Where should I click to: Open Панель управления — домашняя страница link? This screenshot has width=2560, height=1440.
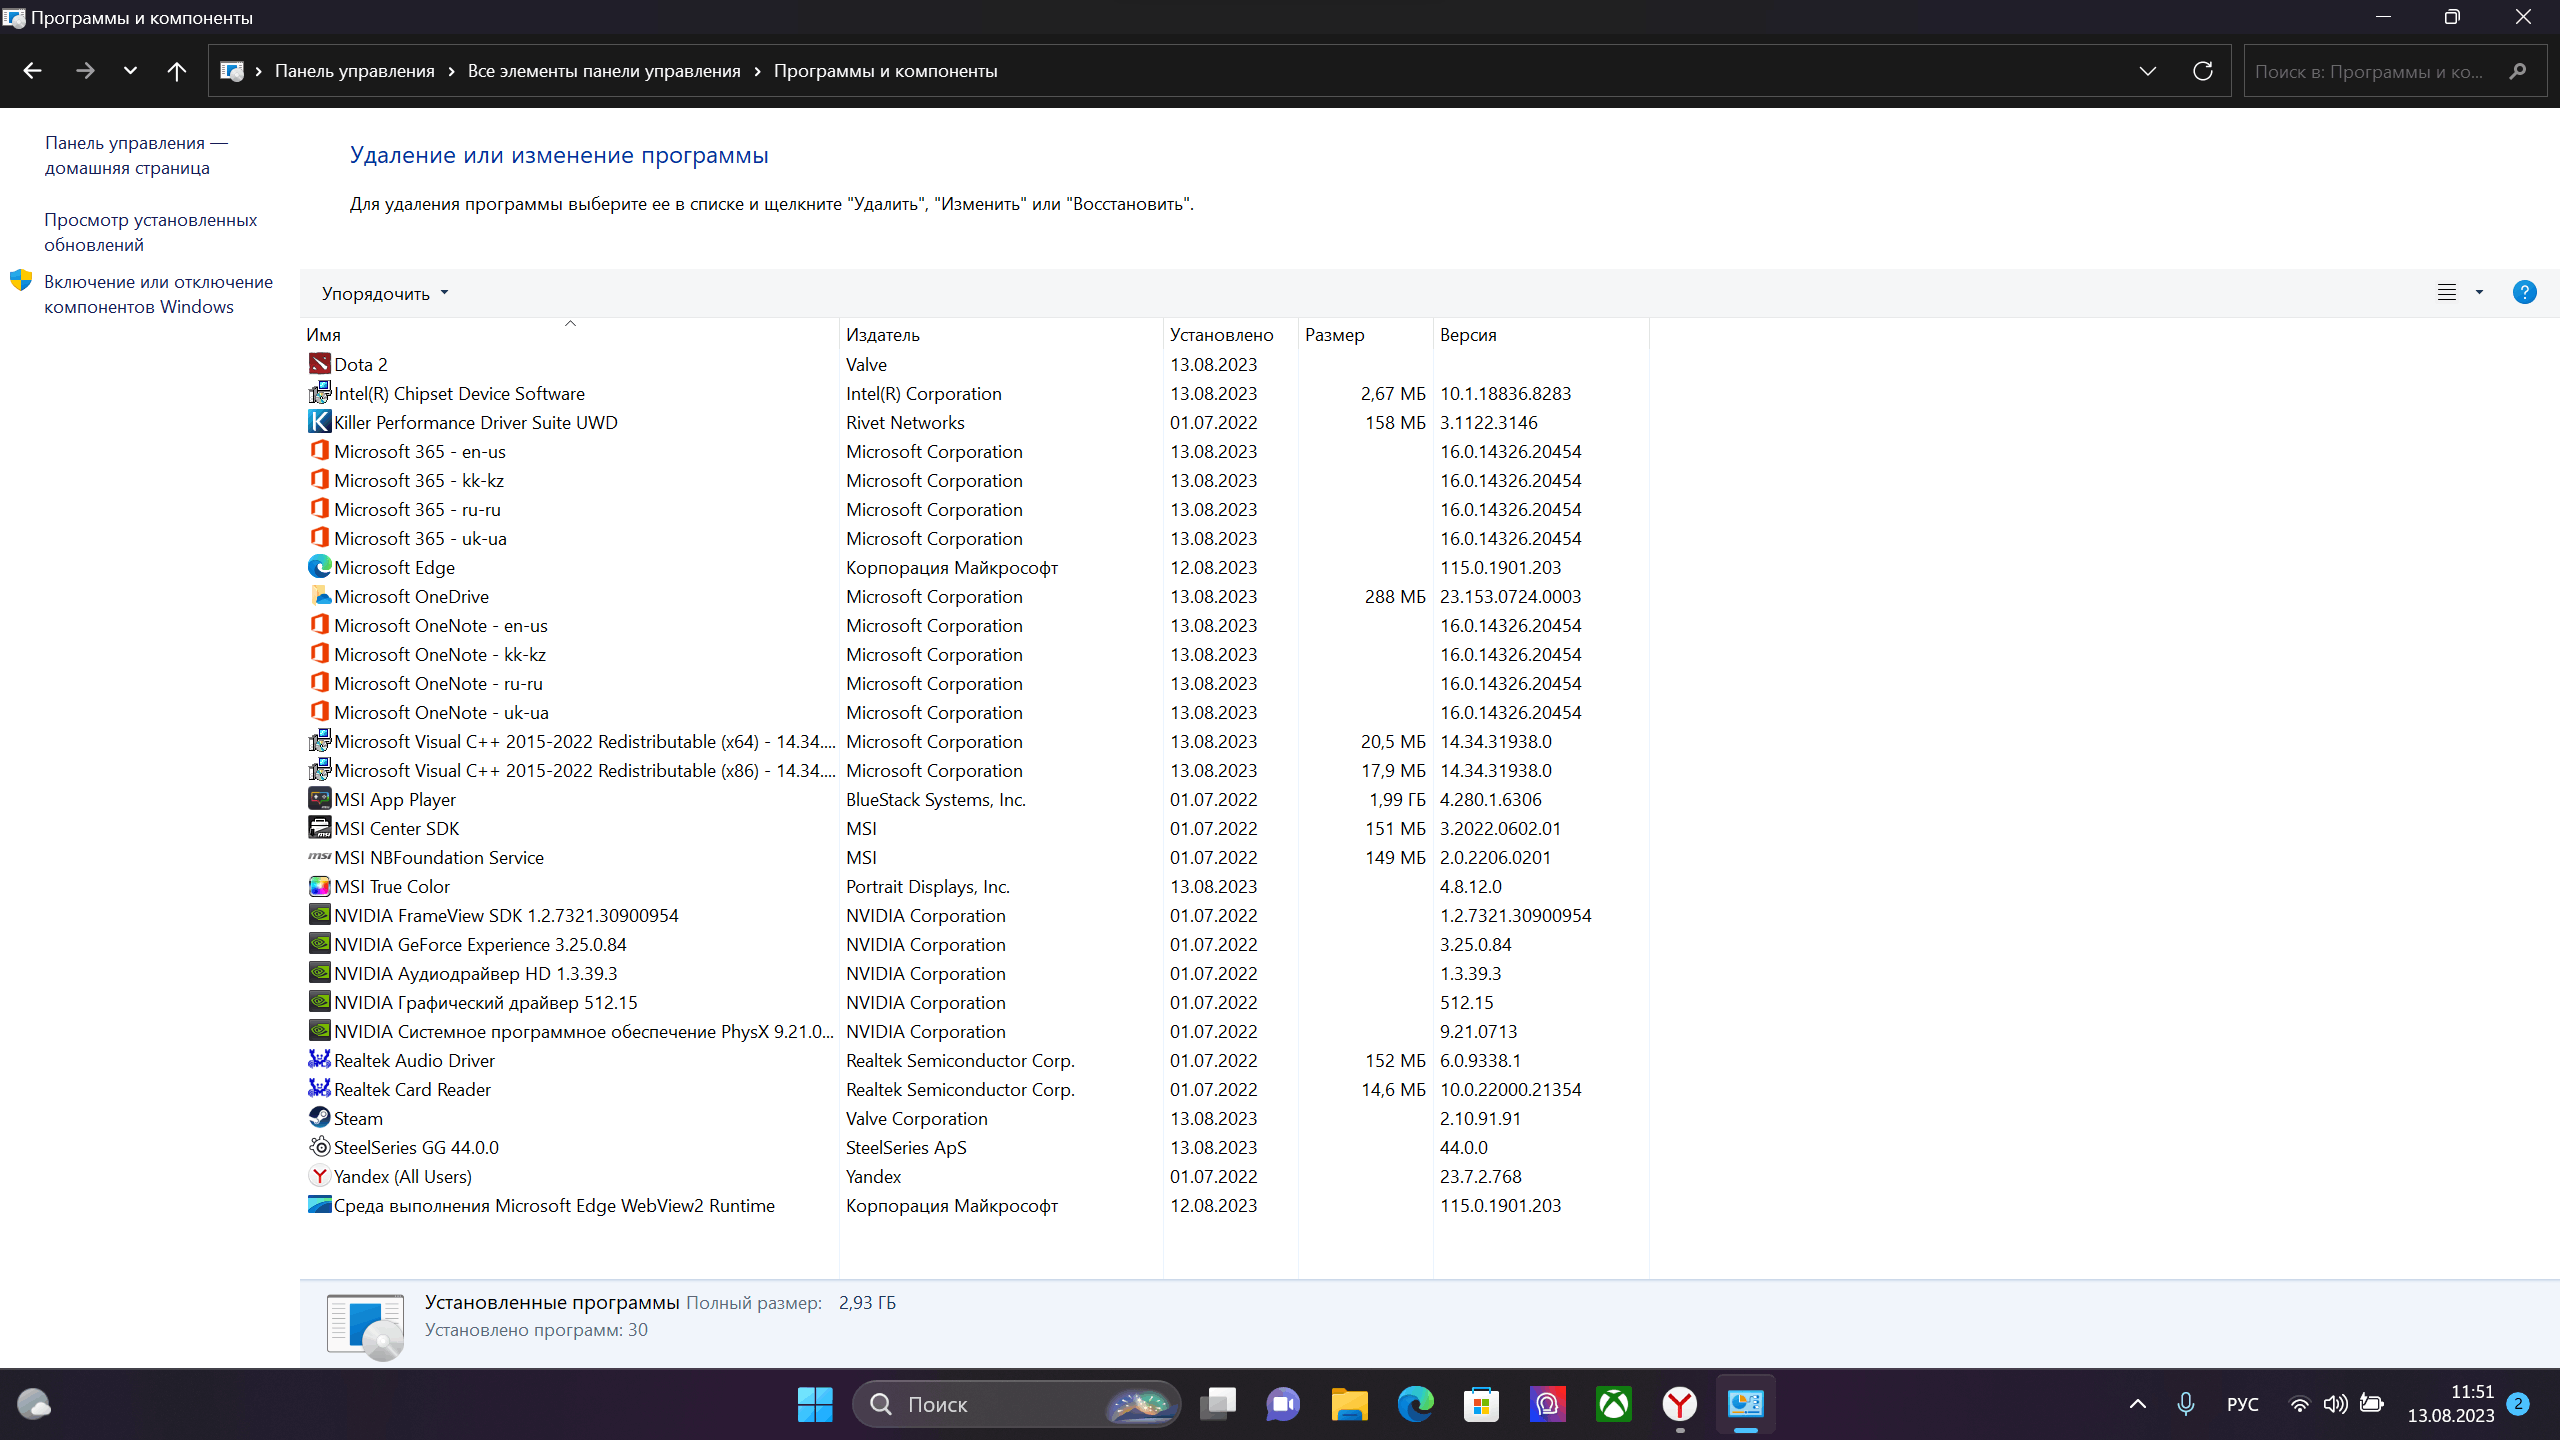[x=136, y=155]
